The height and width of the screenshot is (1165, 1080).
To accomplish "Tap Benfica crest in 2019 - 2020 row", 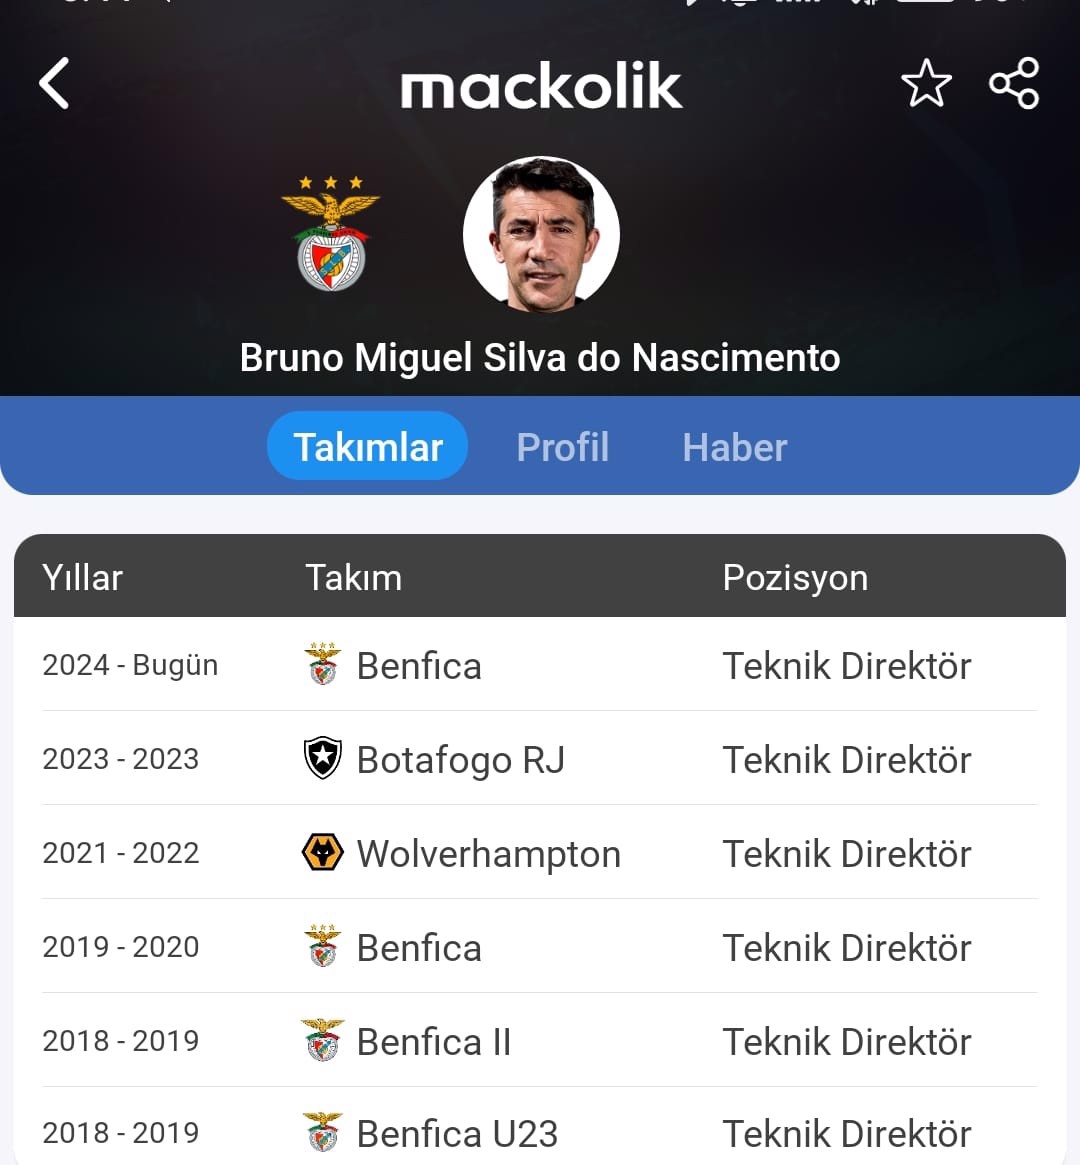I will [x=323, y=947].
